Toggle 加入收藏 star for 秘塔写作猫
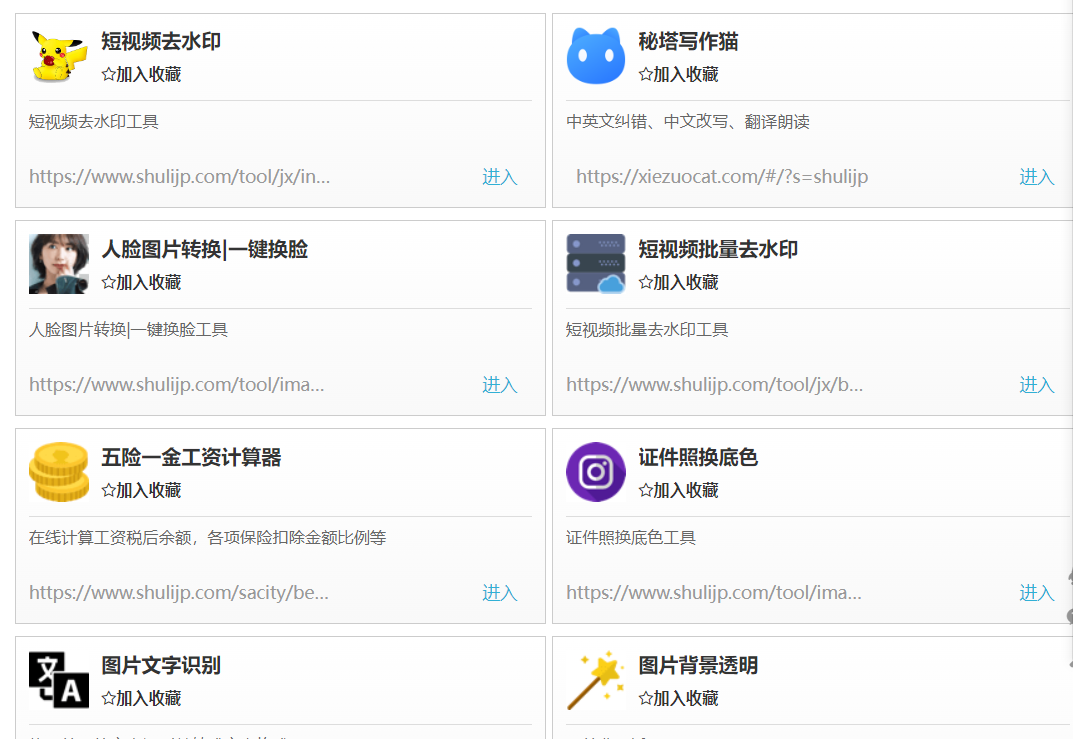1073x739 pixels. pyautogui.click(x=676, y=74)
